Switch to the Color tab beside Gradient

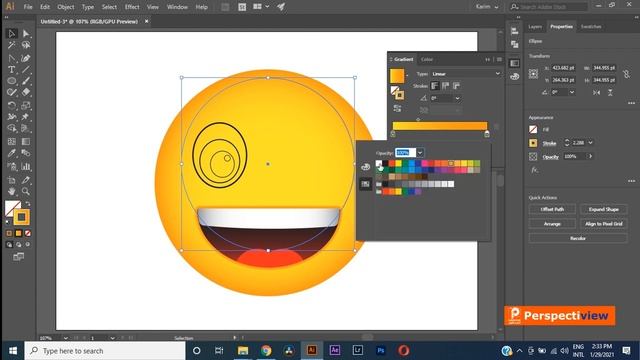pos(427,60)
